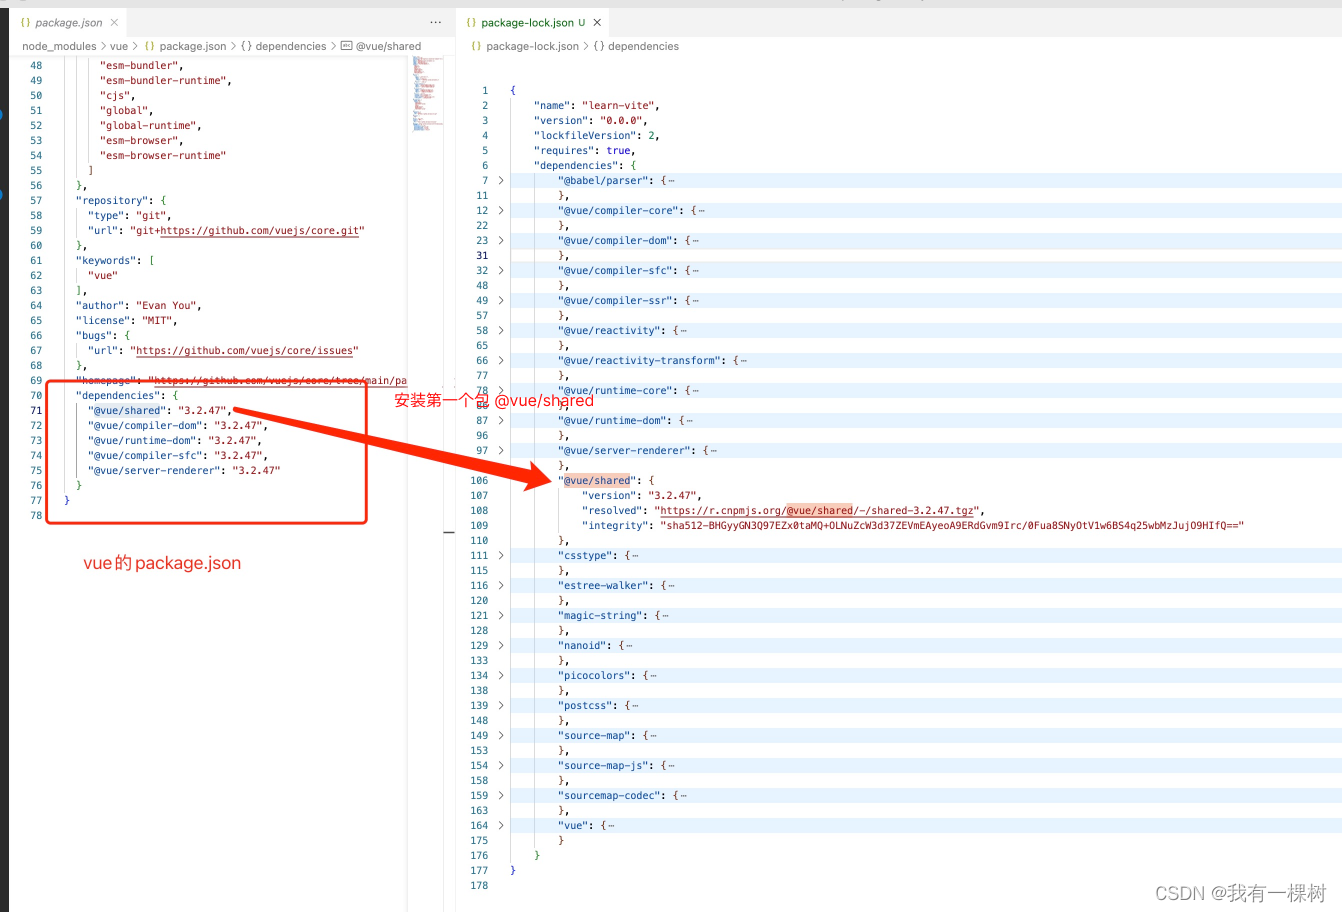Expand the postcss dependency entry
The height and width of the screenshot is (912, 1342).
click(499, 705)
